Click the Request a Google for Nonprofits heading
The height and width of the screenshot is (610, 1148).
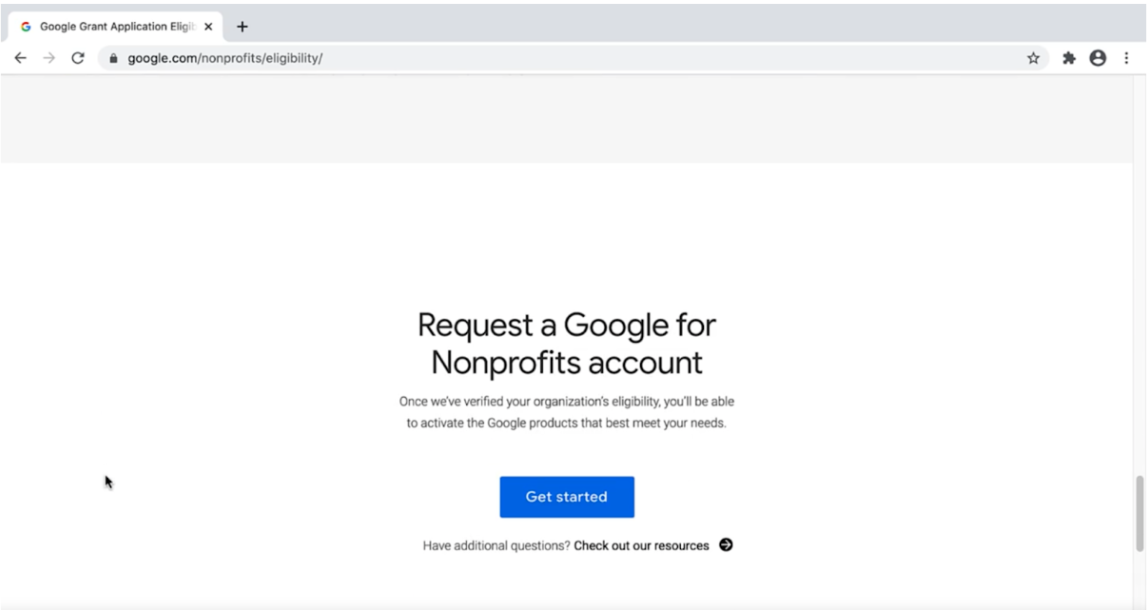(566, 343)
